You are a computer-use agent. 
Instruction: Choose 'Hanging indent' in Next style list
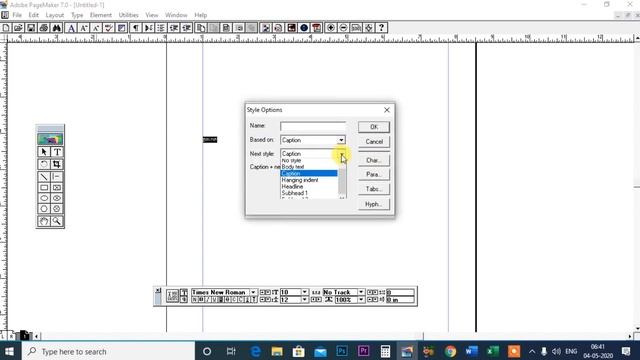pyautogui.click(x=309, y=180)
